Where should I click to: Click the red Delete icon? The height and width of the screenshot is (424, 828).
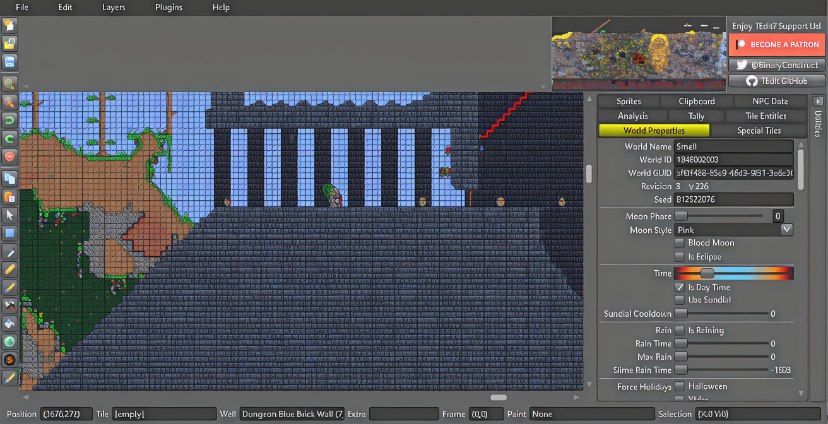click(10, 156)
